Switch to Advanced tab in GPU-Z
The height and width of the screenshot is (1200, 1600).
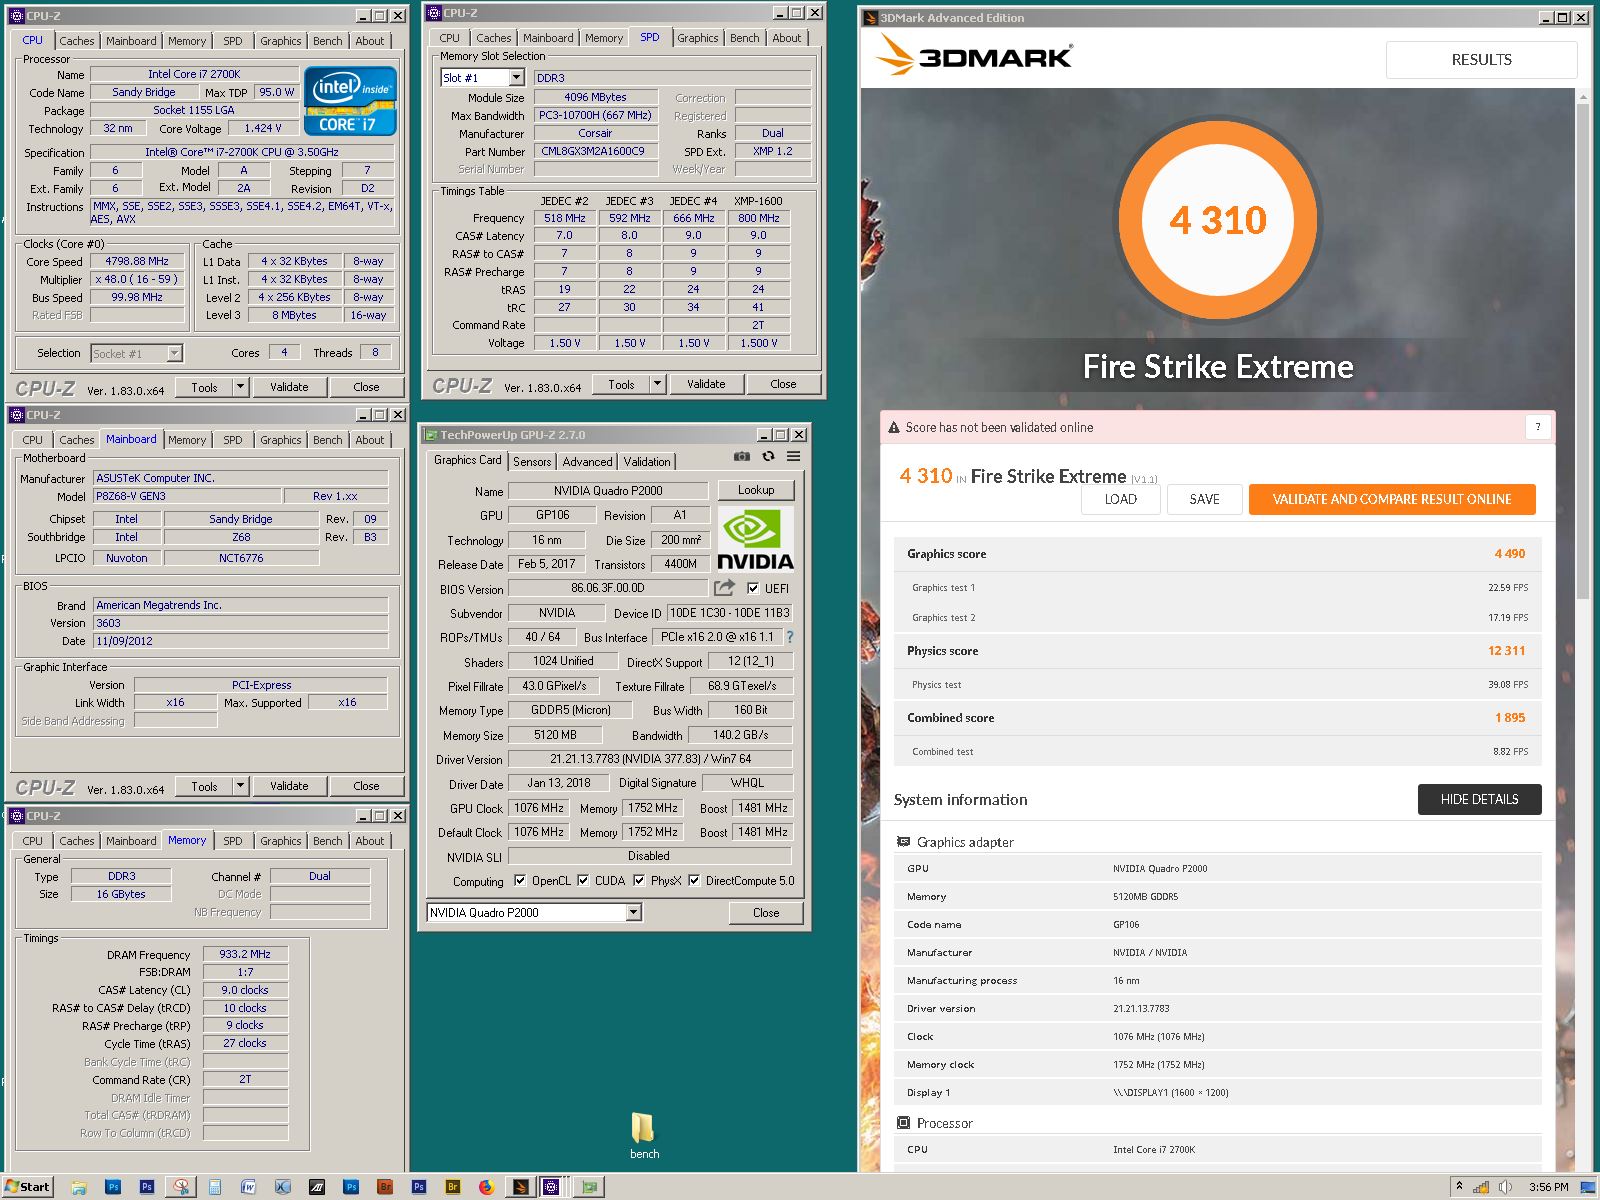587,462
